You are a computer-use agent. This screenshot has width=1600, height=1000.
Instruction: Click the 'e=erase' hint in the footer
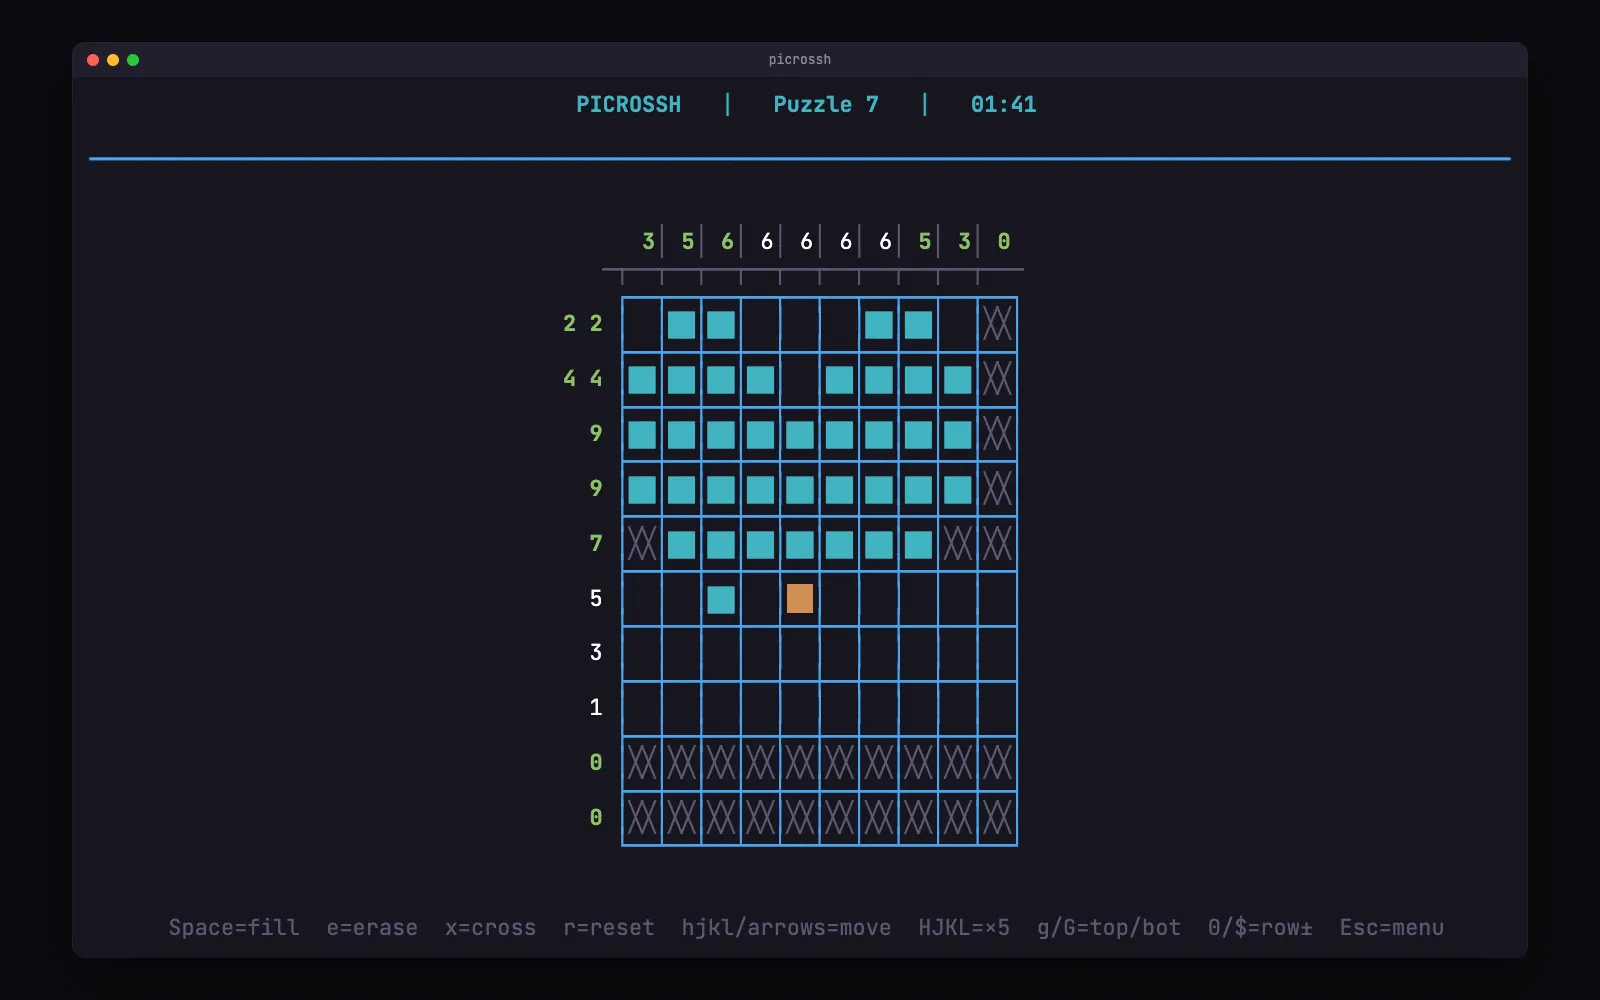[x=372, y=928]
